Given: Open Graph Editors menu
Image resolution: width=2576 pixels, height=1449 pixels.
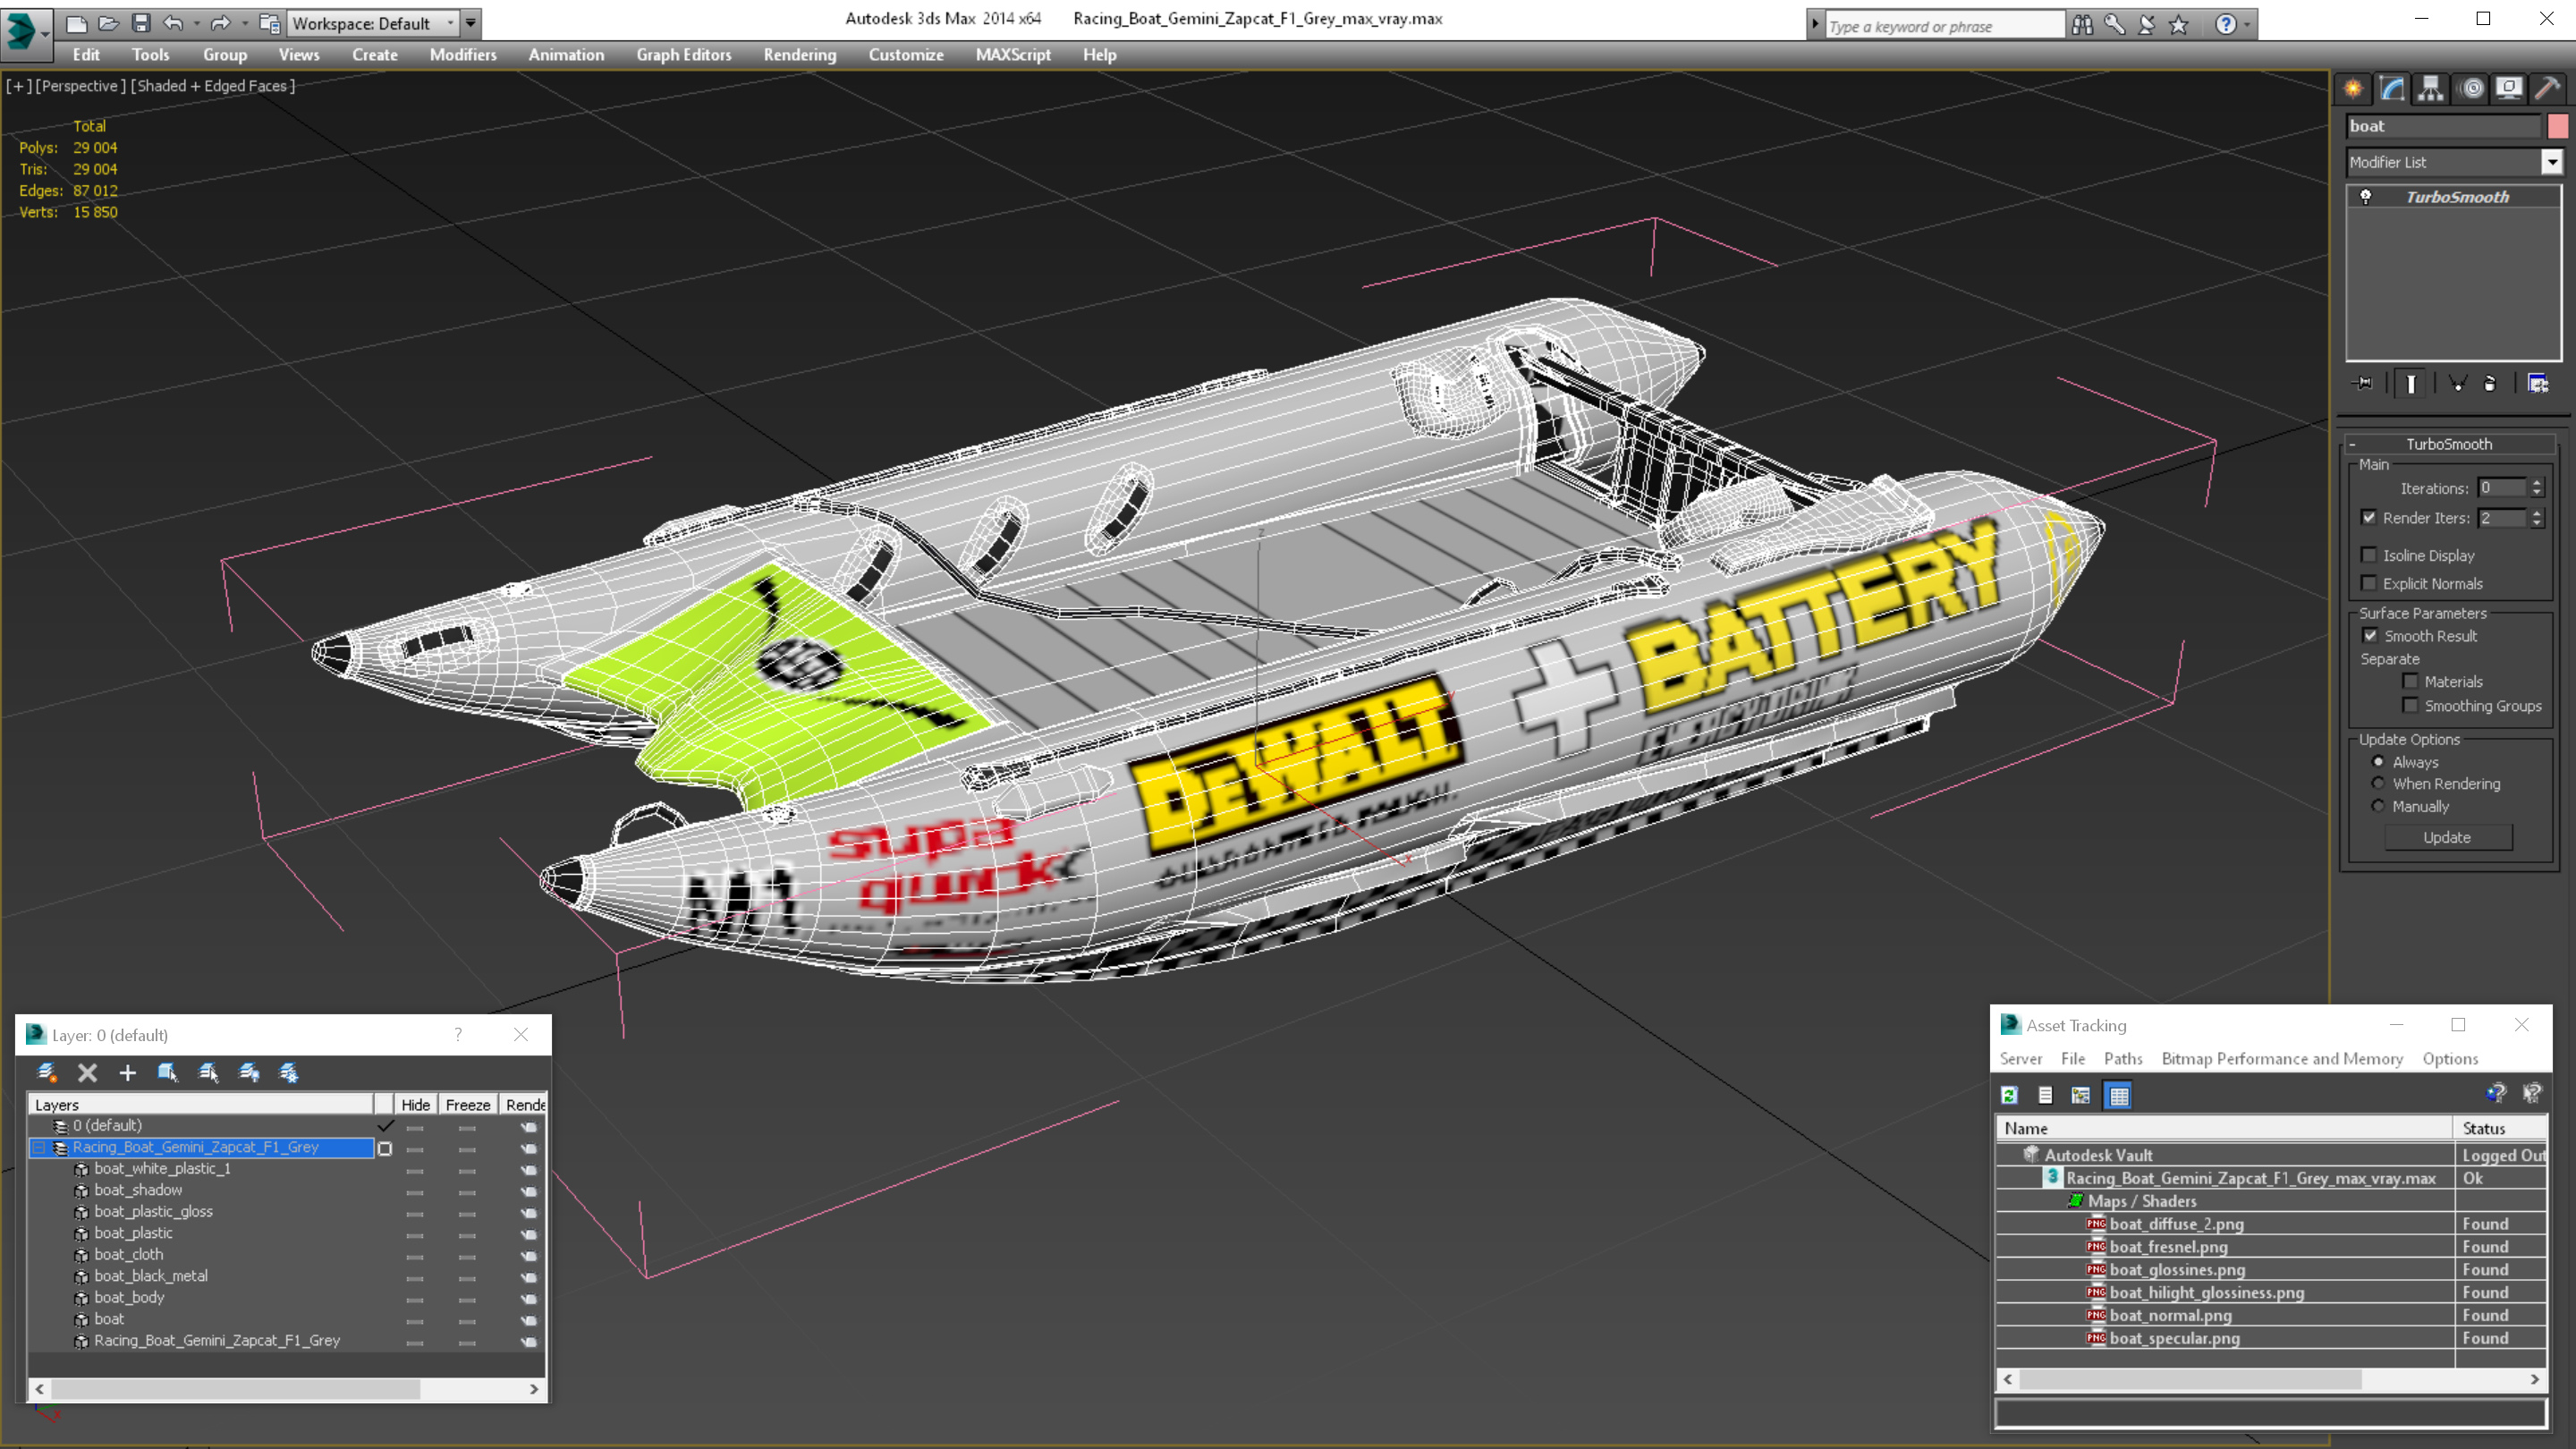Looking at the screenshot, I should 684,55.
